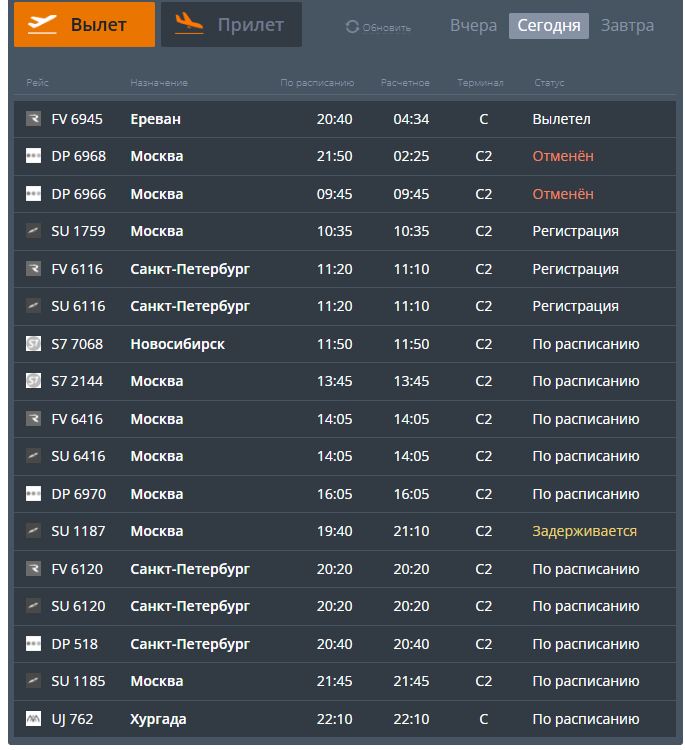Click the Pobeda logo beside DP 6968

tap(33, 156)
